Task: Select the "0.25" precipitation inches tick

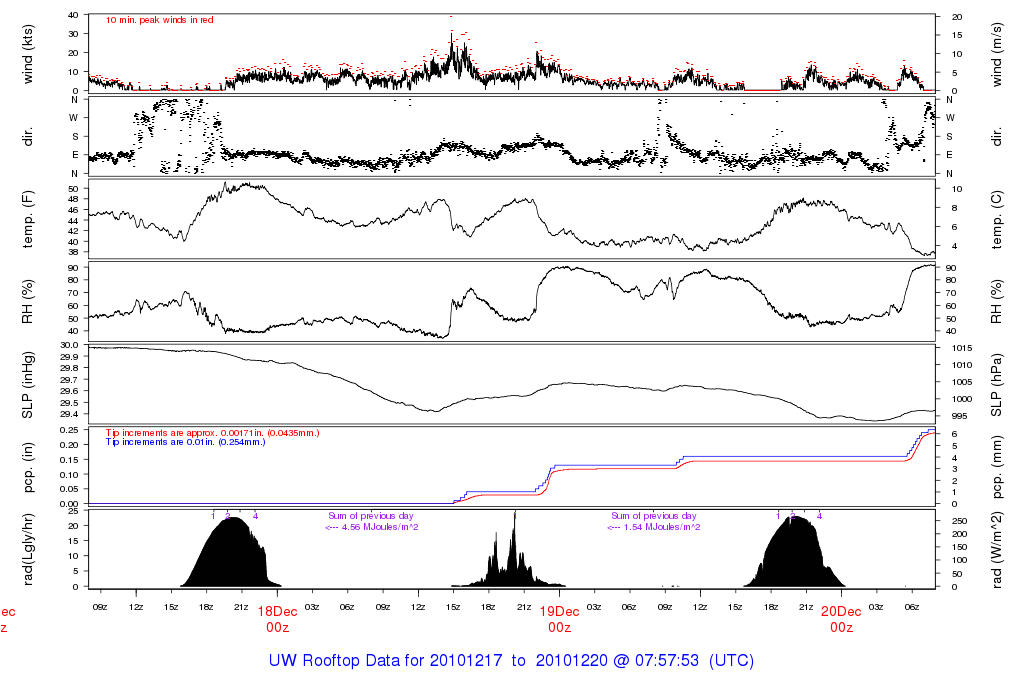Action: coord(69,430)
